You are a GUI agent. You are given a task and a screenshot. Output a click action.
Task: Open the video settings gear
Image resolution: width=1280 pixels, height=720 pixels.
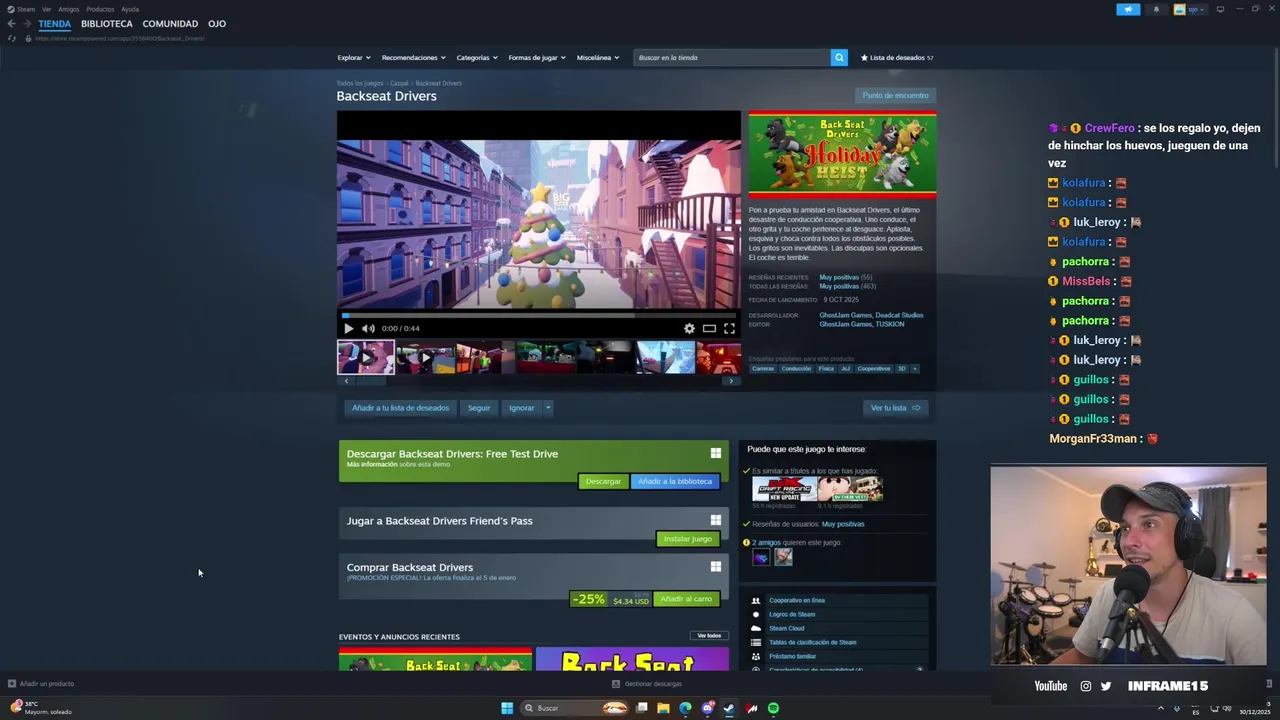(689, 328)
